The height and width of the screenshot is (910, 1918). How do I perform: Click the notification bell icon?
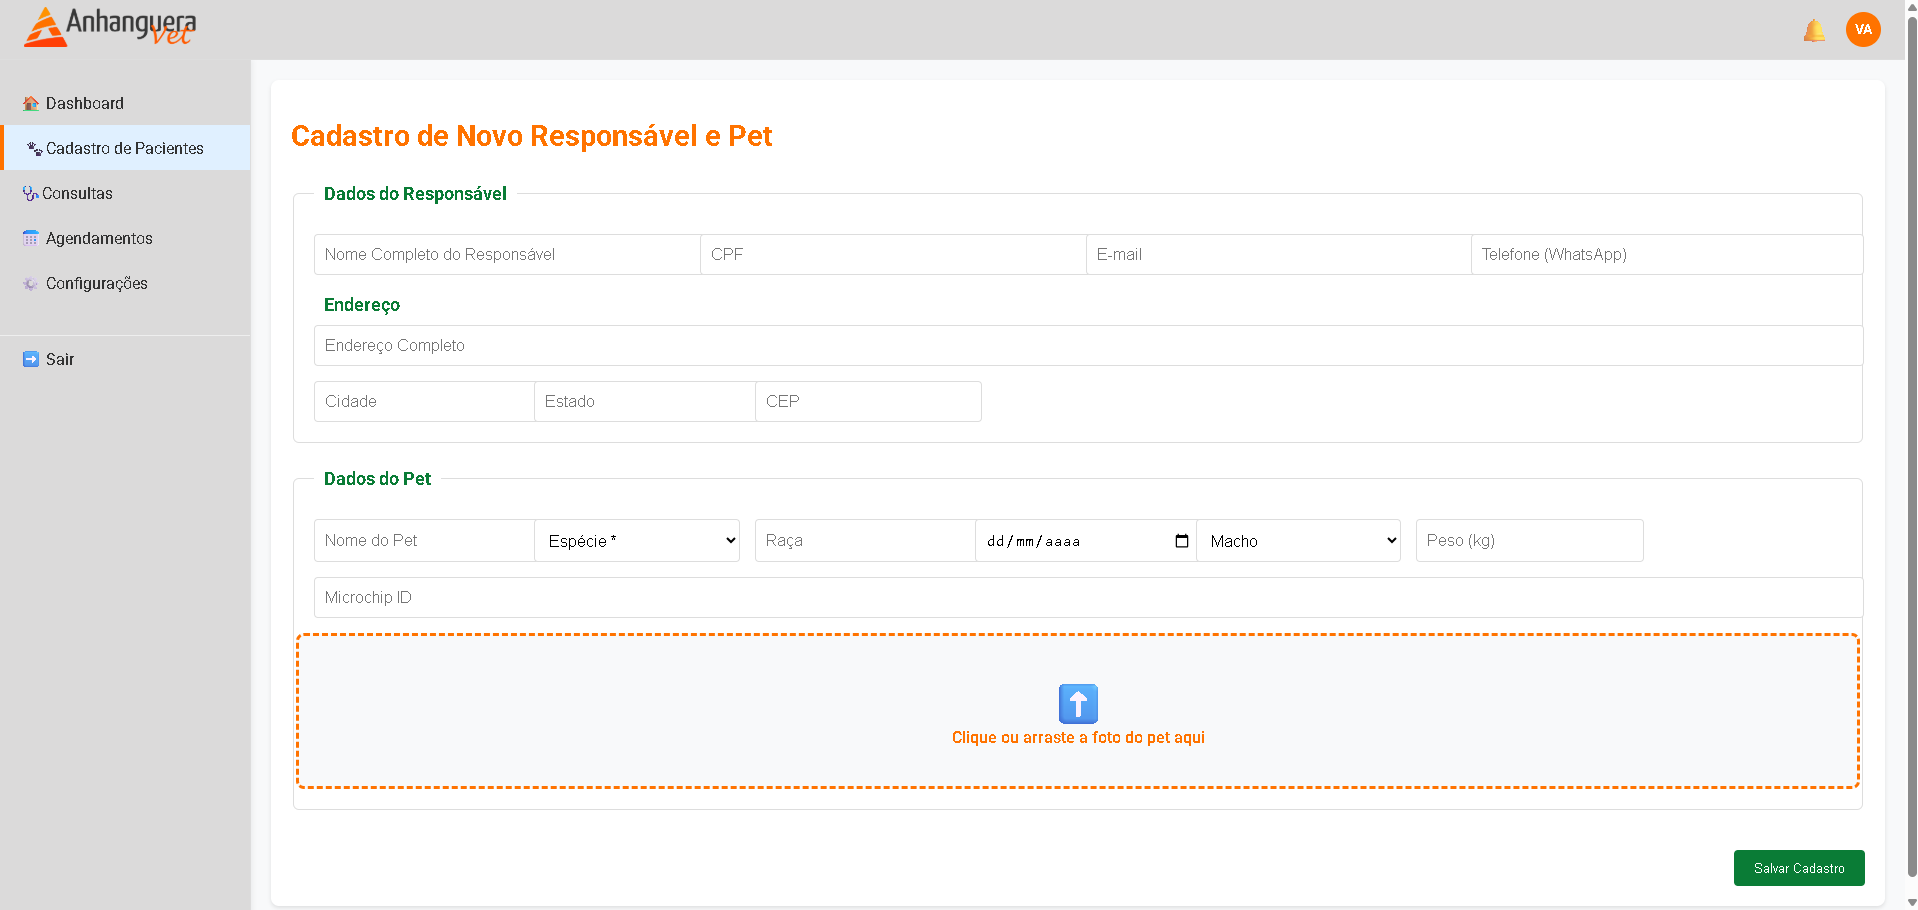tap(1814, 31)
